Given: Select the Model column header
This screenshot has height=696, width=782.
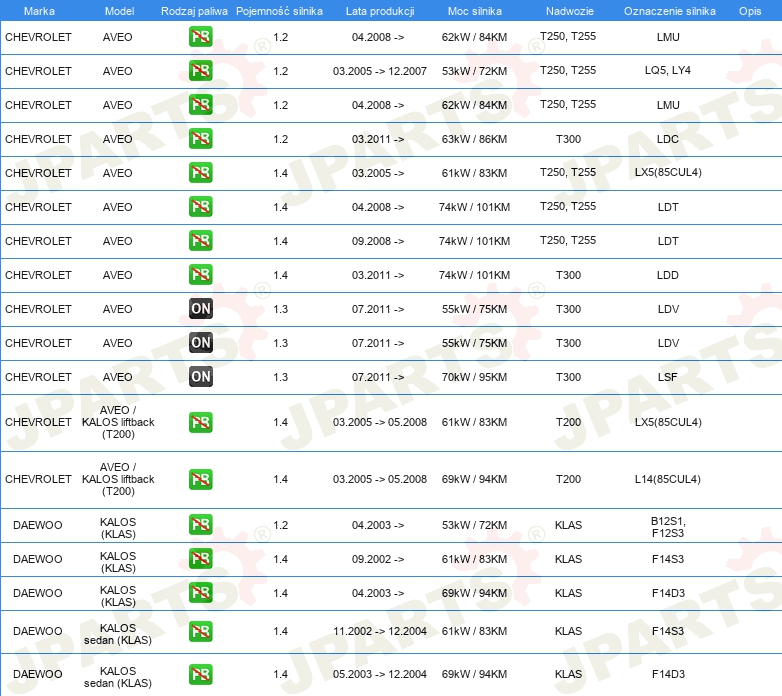Looking at the screenshot, I should tap(118, 10).
